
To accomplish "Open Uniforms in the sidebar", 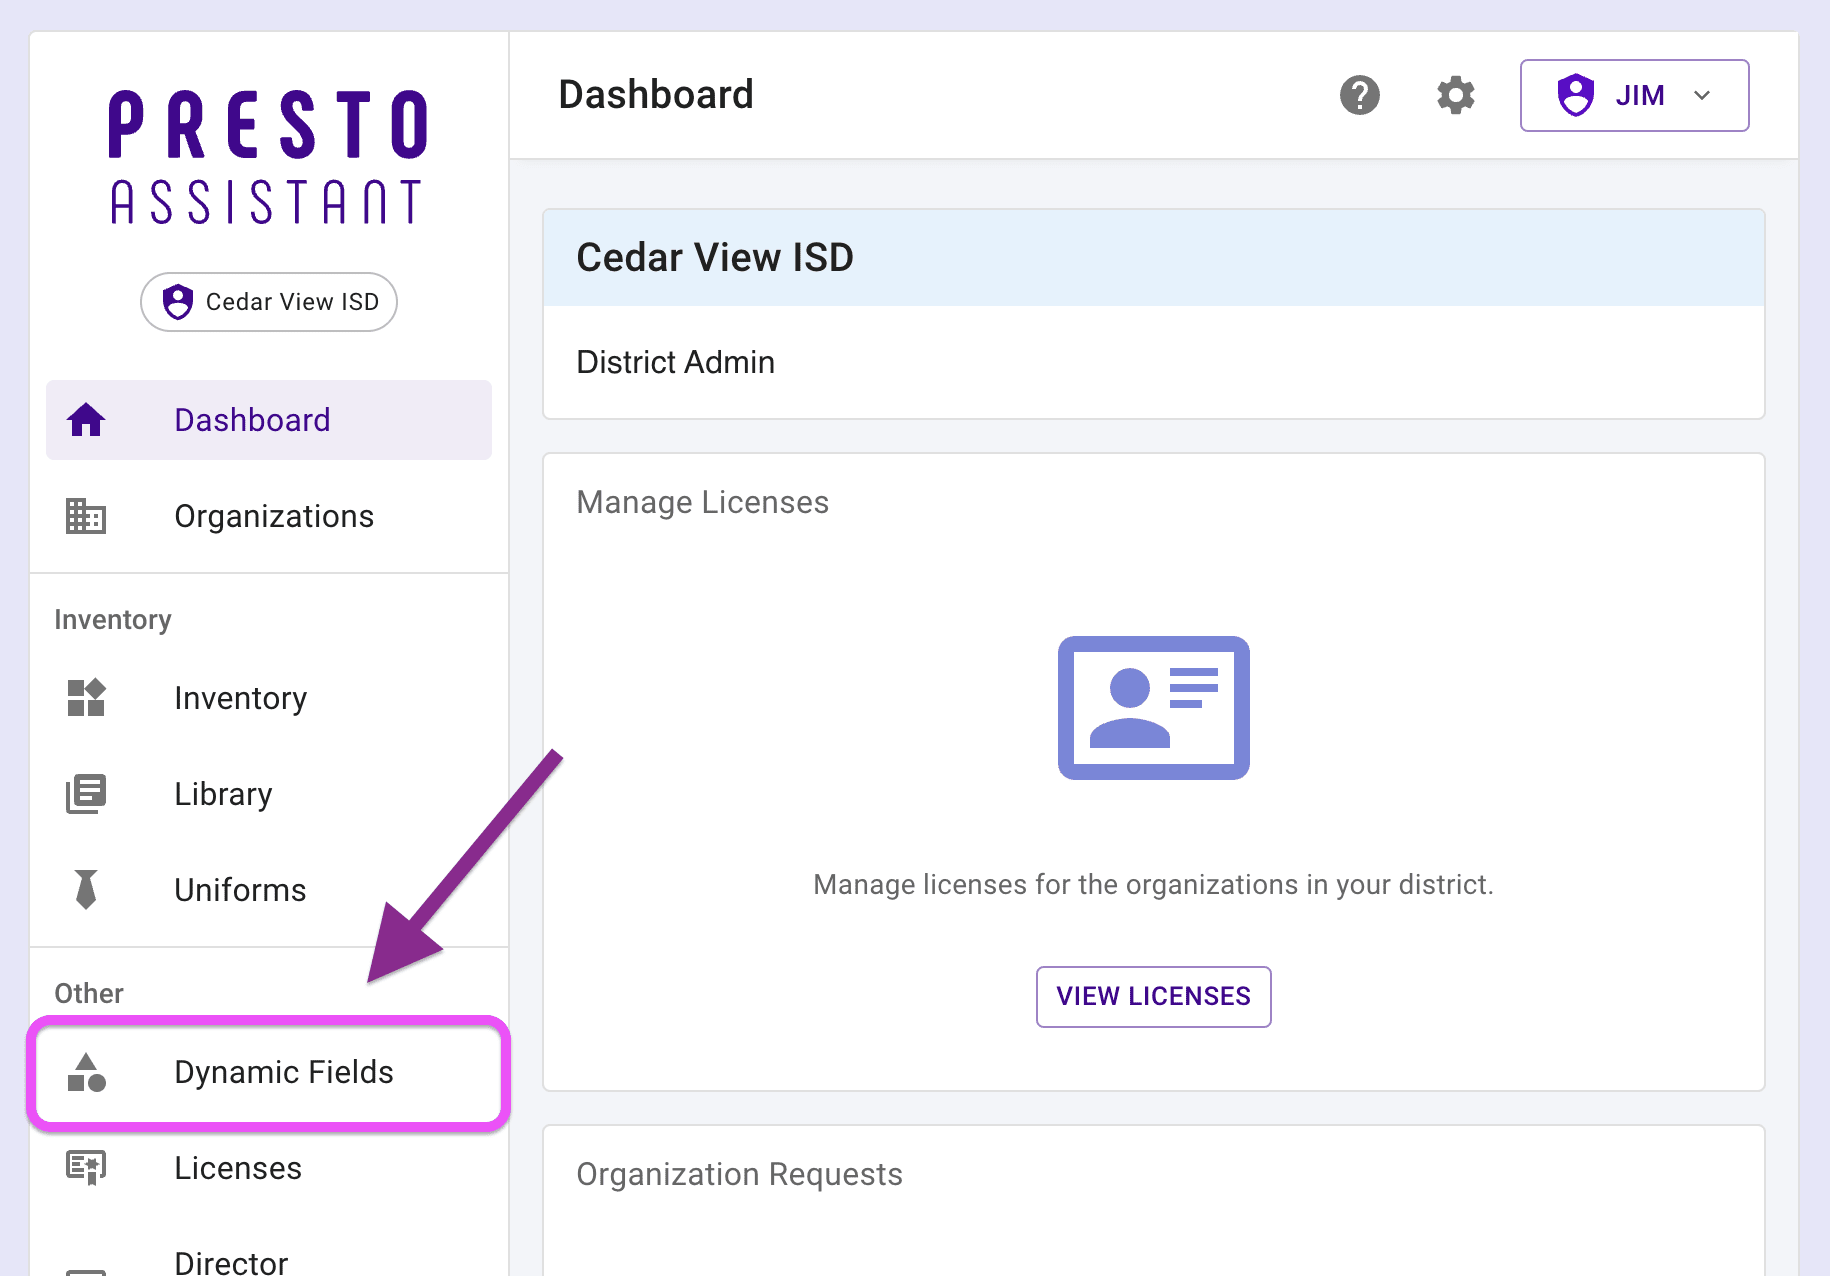I will click(268, 890).
